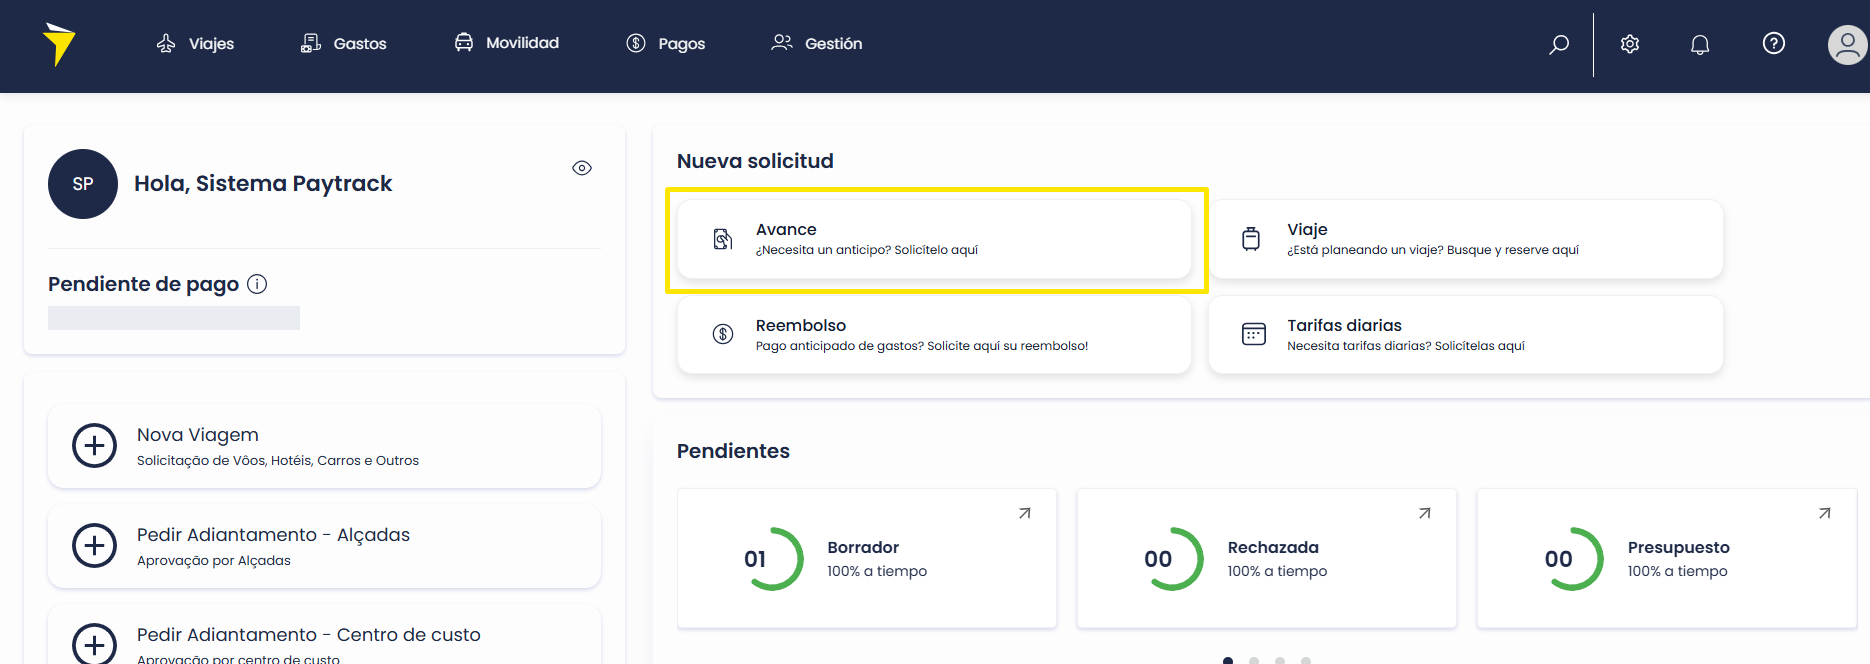The height and width of the screenshot is (664, 1870).
Task: Request Tarifas diarias
Action: pos(1466,335)
